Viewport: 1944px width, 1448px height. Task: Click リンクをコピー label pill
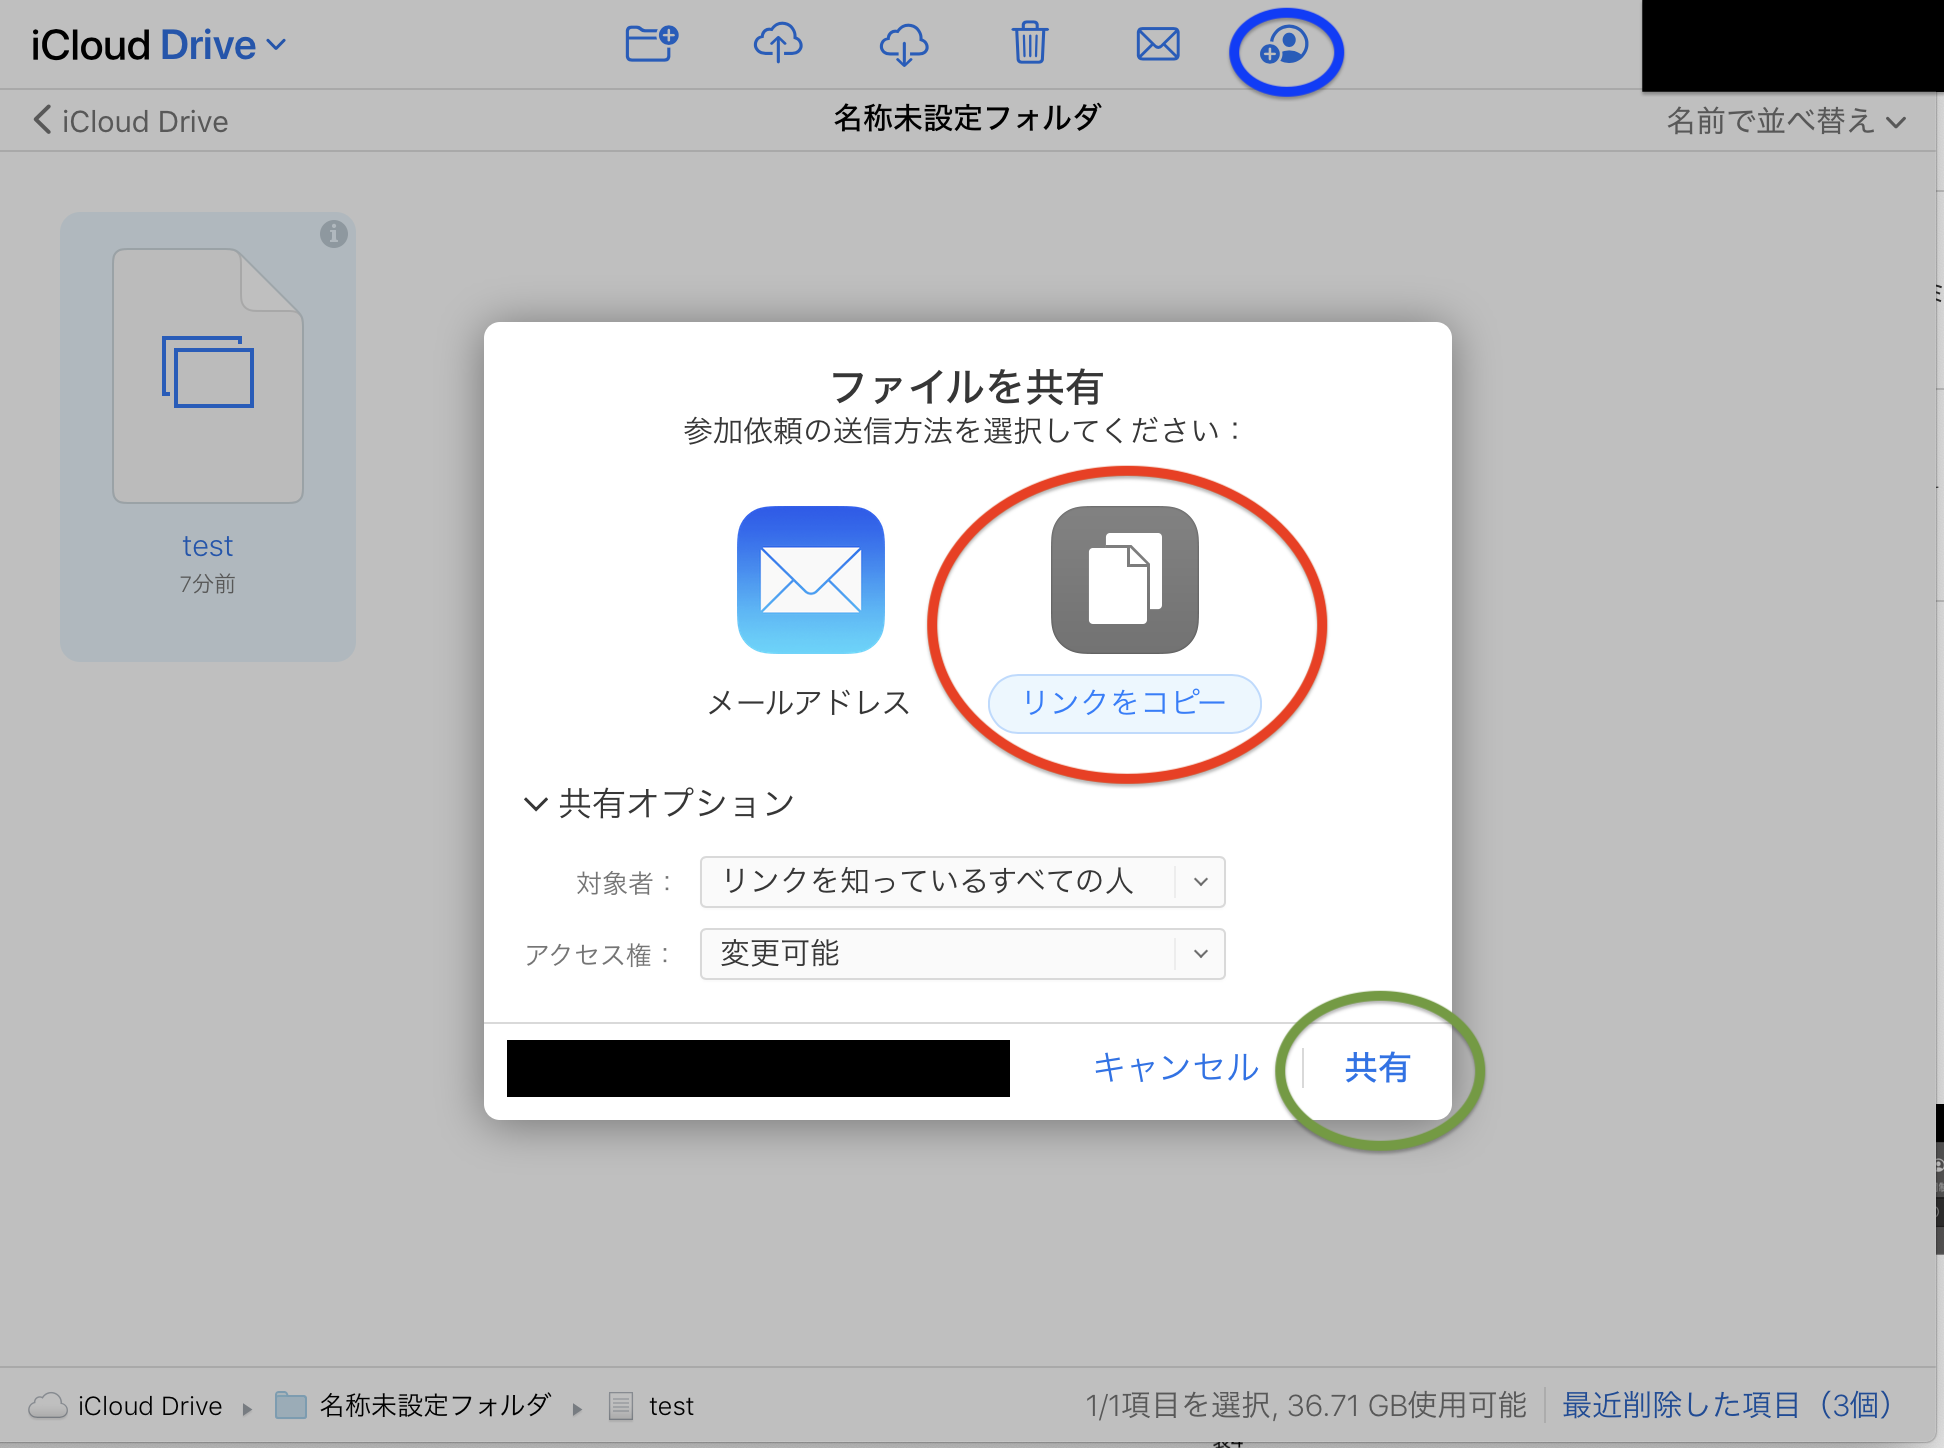1124,703
